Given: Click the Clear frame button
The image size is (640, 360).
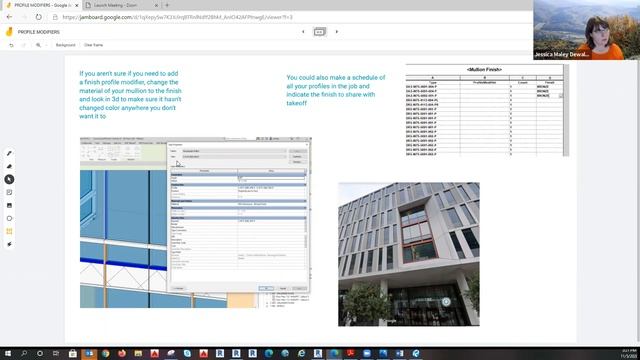Looking at the screenshot, I should [x=93, y=45].
